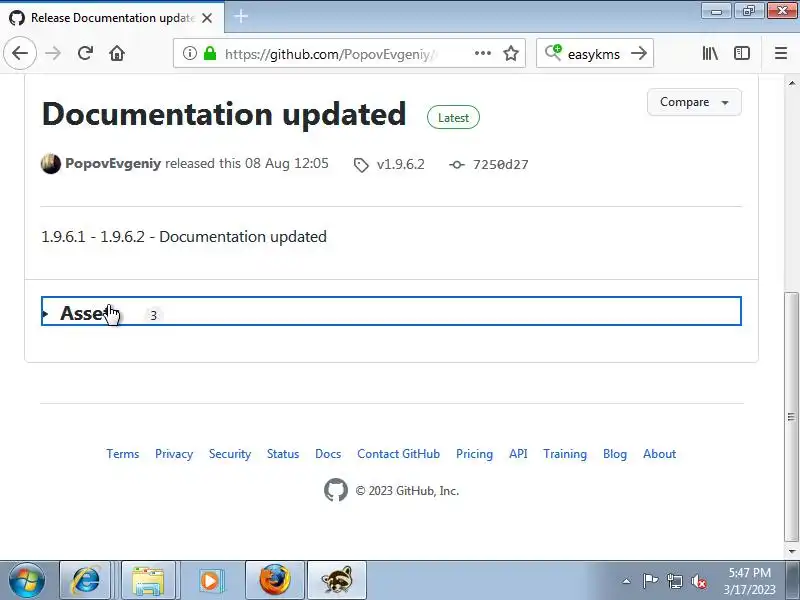Viewport: 800px width, 600px height.
Task: Open the v1.9.6.2 tag link
Action: pos(401,164)
